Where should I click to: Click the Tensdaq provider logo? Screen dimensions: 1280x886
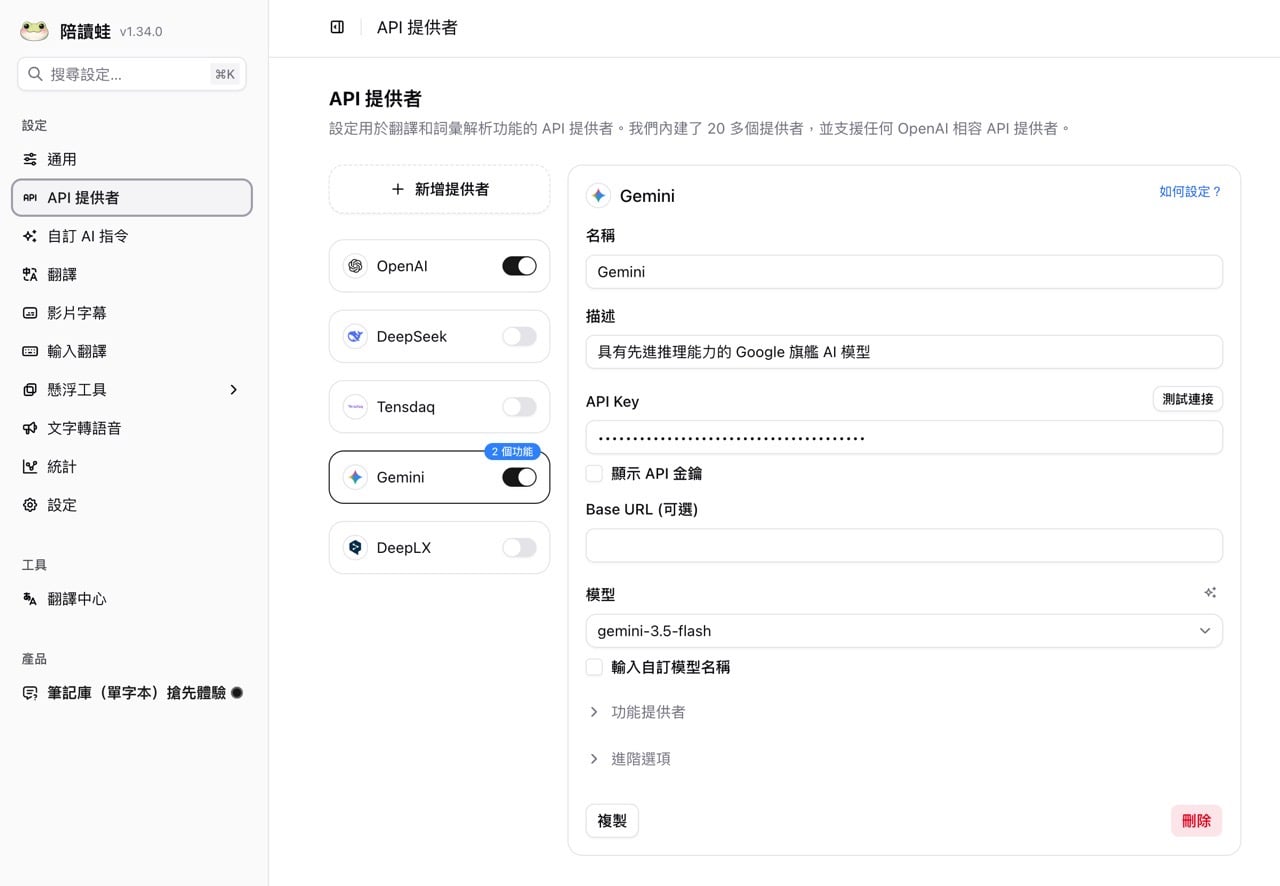coord(355,407)
